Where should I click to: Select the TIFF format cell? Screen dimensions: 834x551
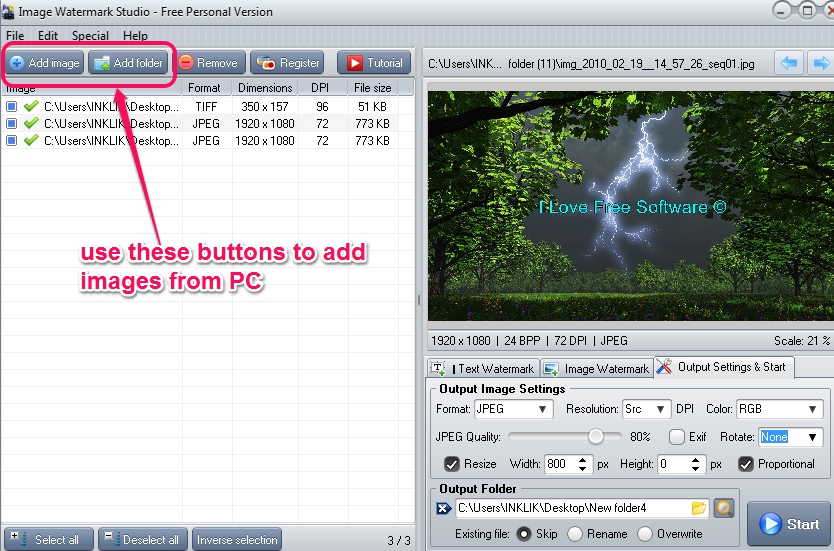(x=206, y=106)
